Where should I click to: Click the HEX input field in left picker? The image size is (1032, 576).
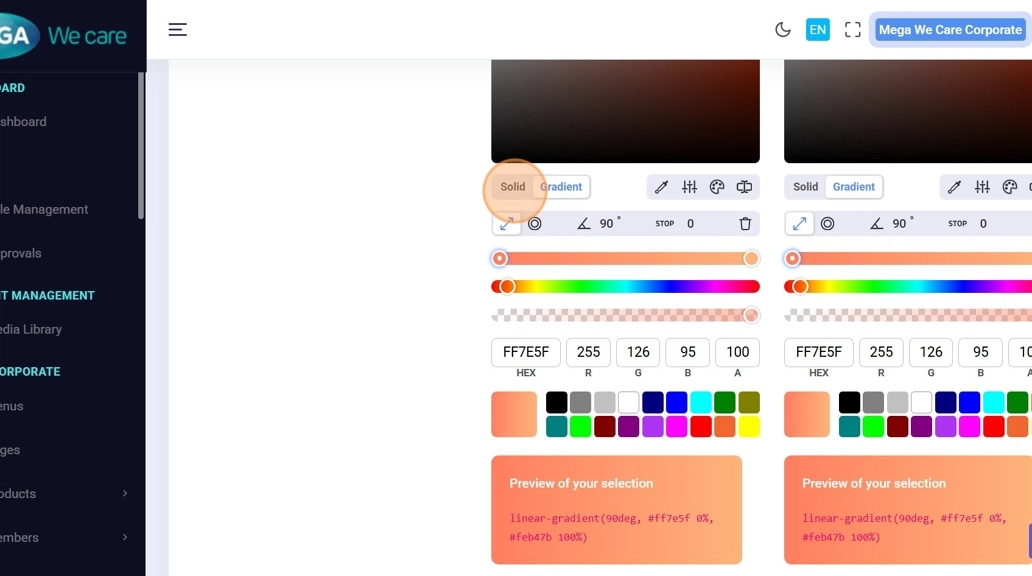point(526,352)
